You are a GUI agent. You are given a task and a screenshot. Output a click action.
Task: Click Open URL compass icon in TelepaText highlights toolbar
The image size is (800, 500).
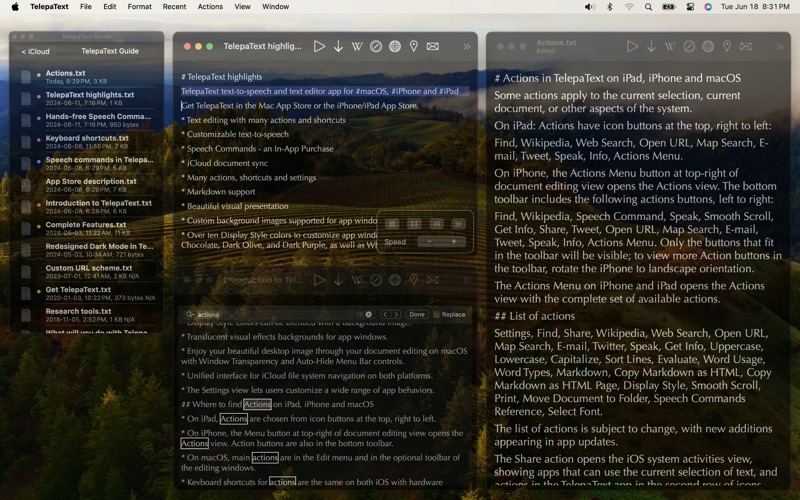[376, 46]
